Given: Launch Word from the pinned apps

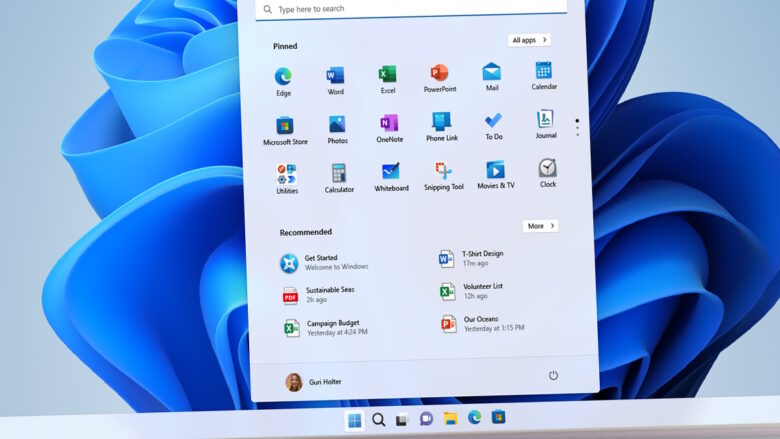Looking at the screenshot, I should coord(335,81).
